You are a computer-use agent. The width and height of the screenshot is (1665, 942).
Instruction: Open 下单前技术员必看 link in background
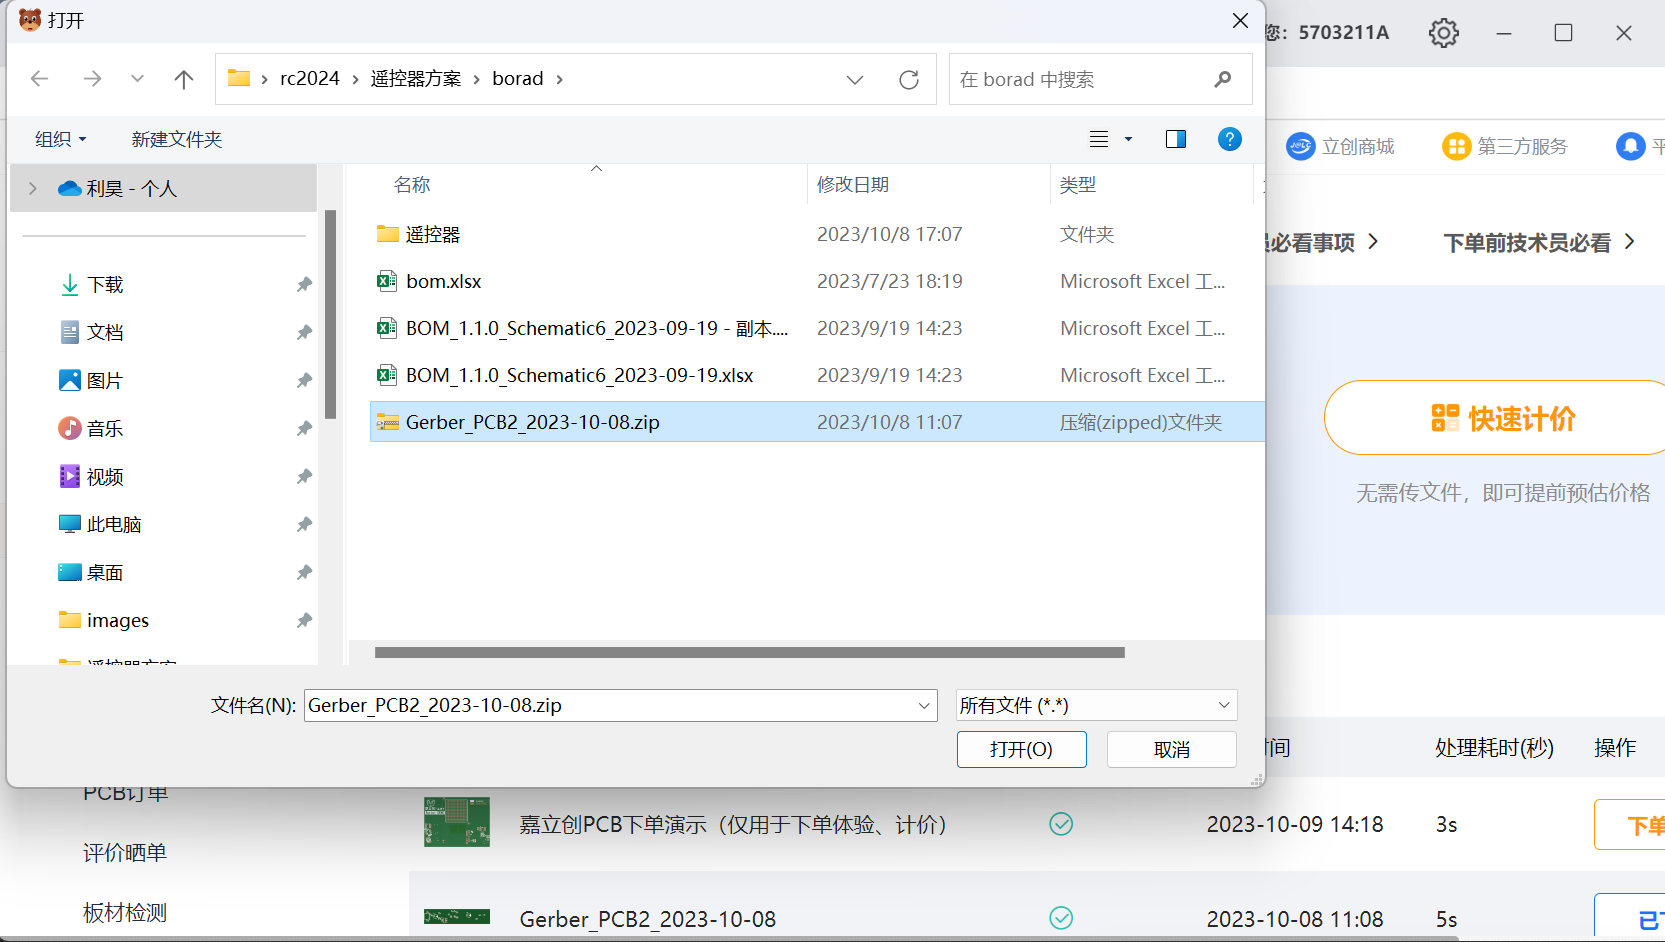tap(1539, 242)
